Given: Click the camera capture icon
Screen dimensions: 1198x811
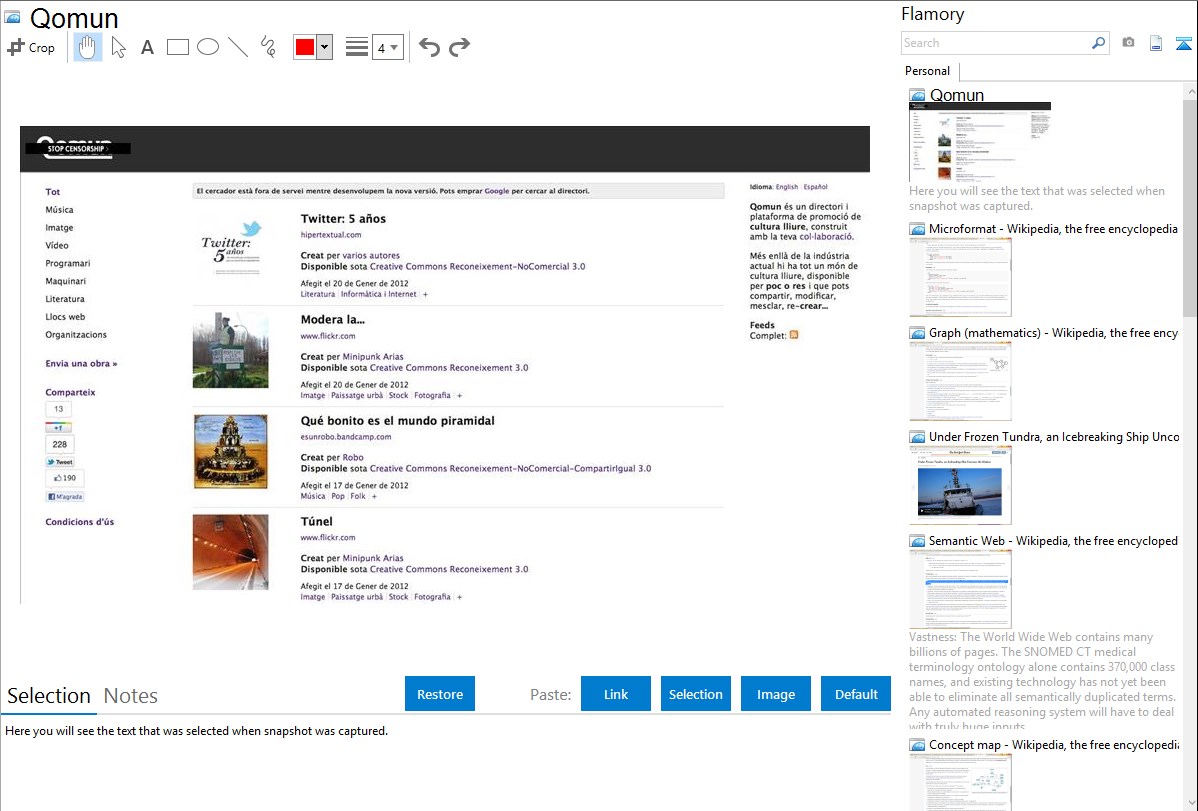Looking at the screenshot, I should [x=1128, y=43].
